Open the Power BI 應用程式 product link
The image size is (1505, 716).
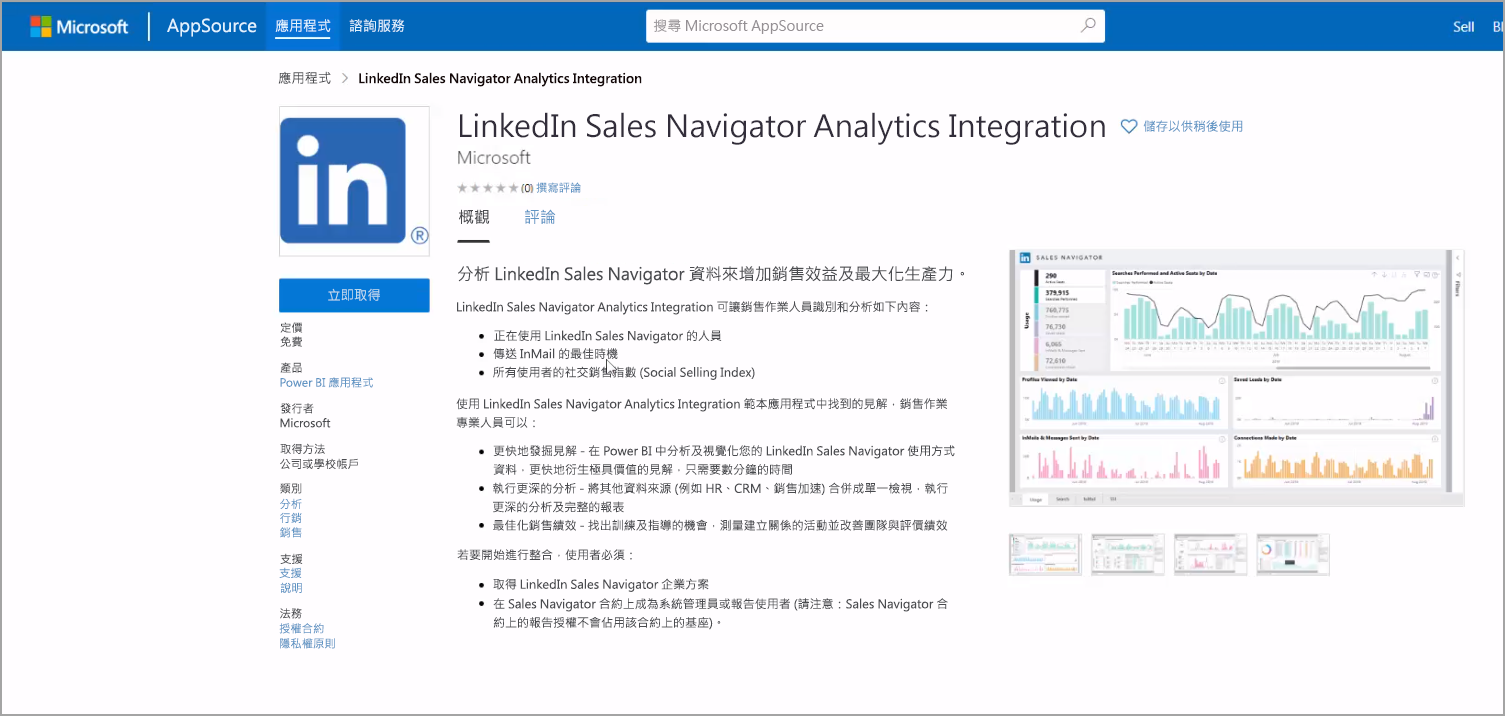click(x=326, y=383)
